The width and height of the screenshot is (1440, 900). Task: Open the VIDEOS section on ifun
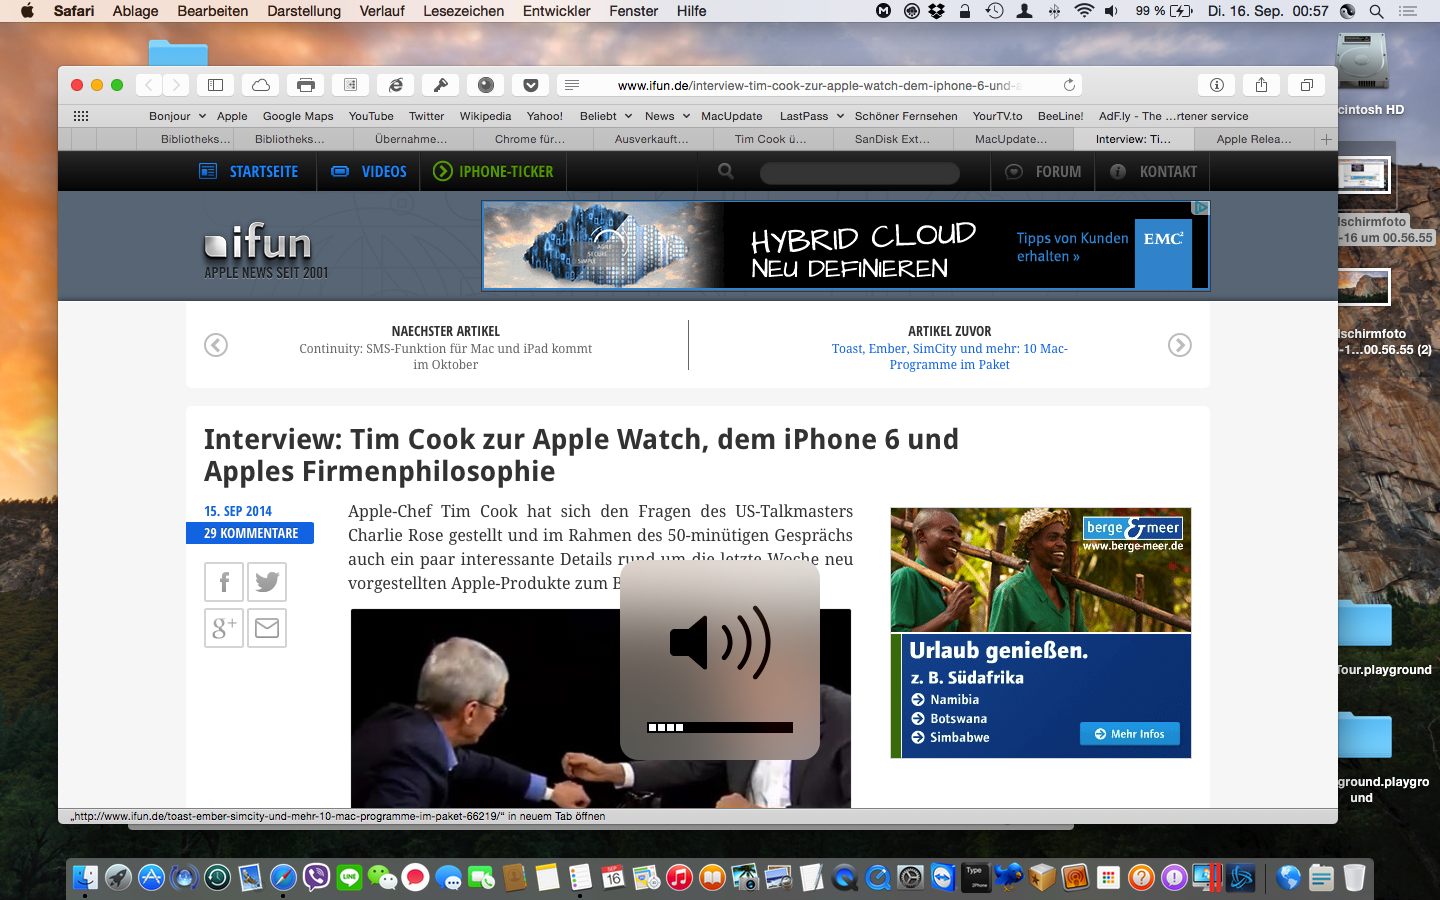pyautogui.click(x=369, y=171)
